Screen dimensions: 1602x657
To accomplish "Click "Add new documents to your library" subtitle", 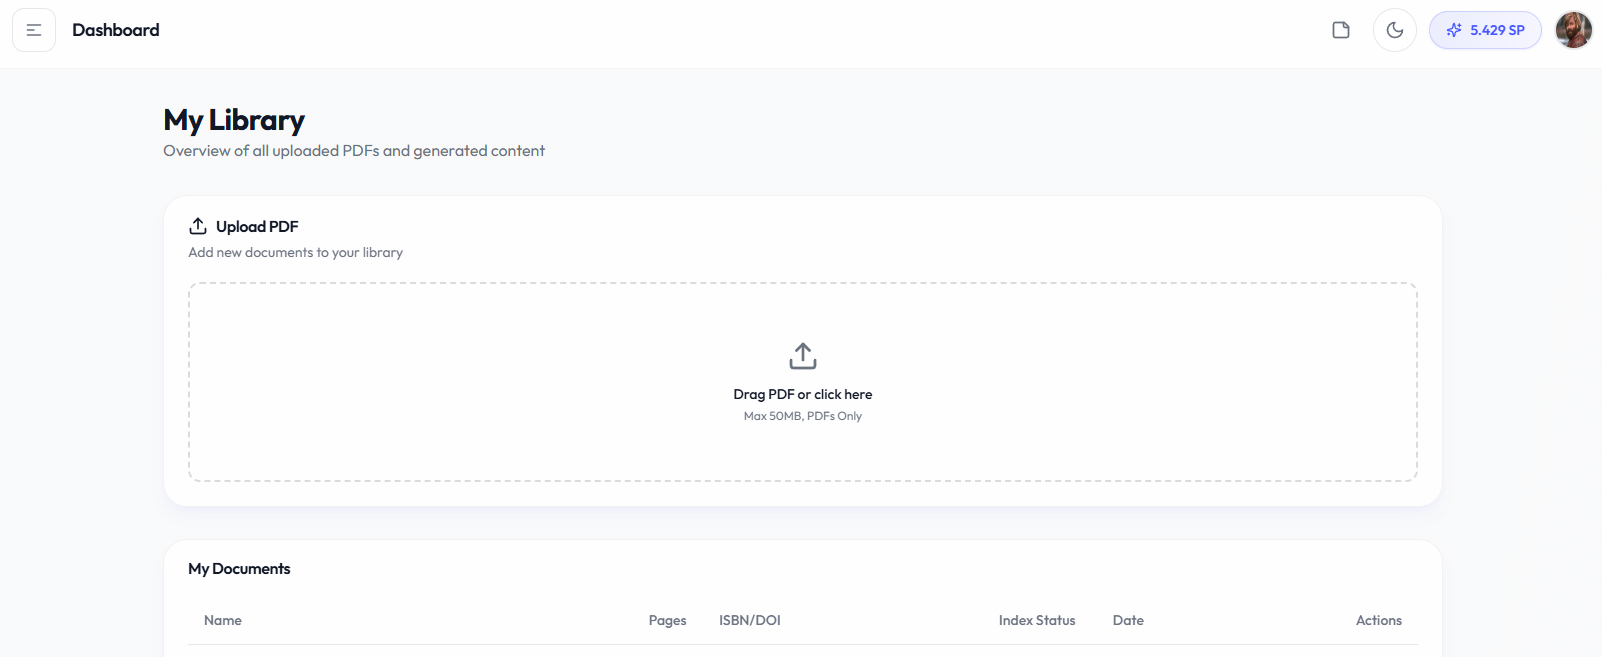I will point(296,252).
